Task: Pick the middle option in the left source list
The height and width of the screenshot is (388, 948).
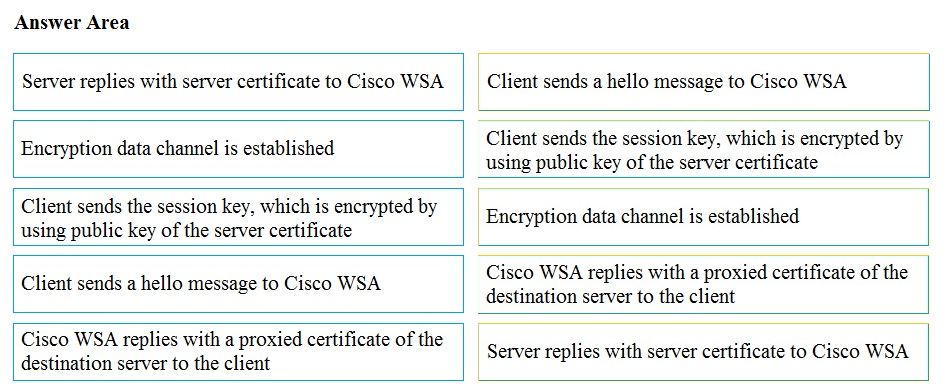Action: tap(238, 217)
